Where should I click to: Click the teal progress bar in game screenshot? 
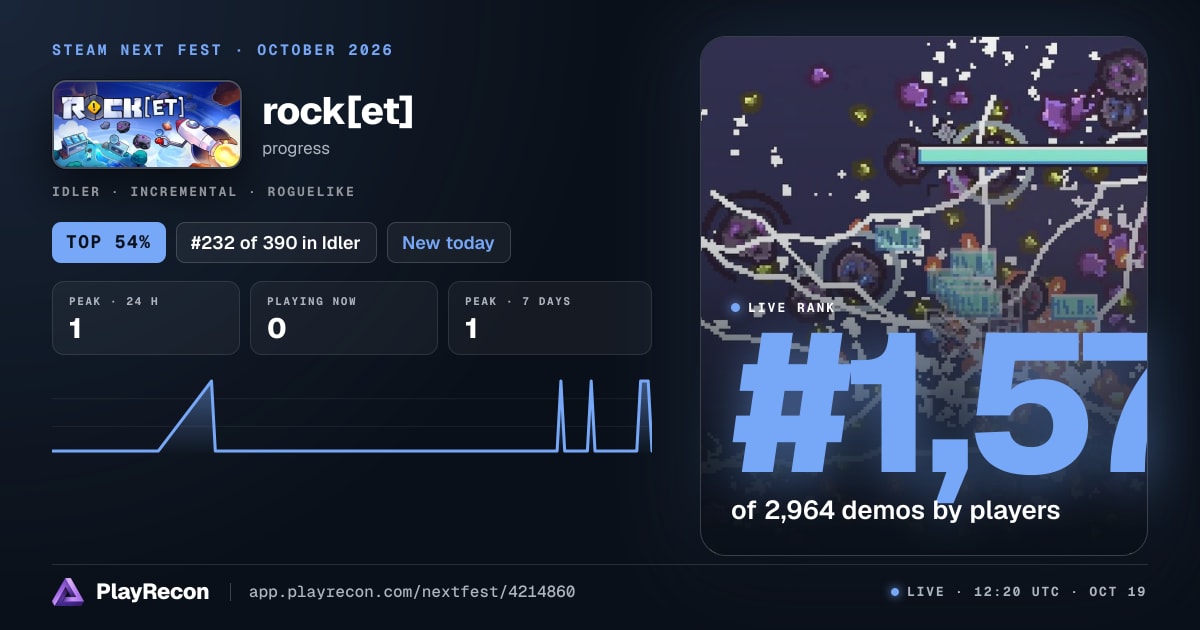pos(1032,155)
